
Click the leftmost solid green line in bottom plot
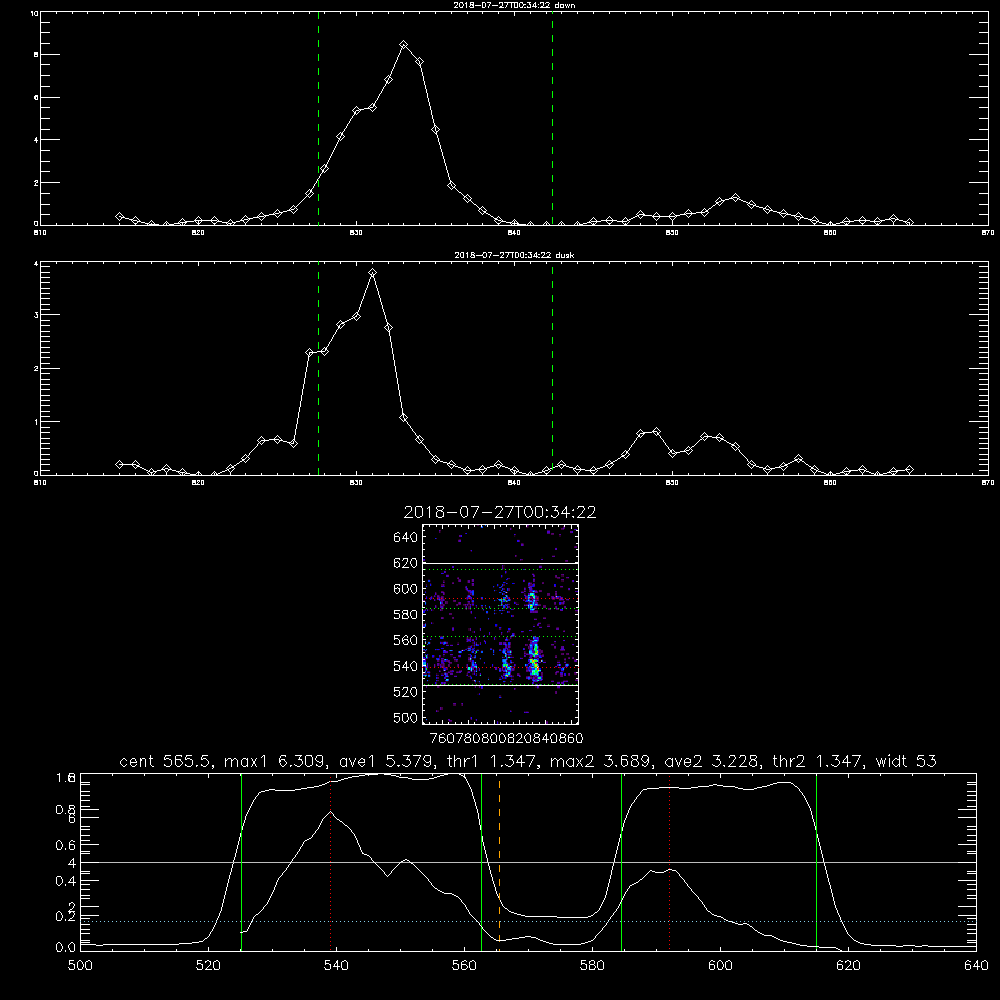[x=241, y=861]
